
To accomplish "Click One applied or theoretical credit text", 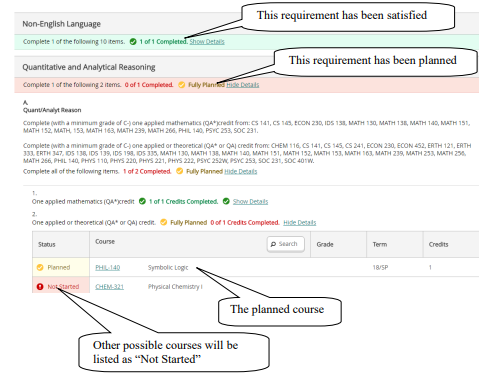I will pos(94,223).
